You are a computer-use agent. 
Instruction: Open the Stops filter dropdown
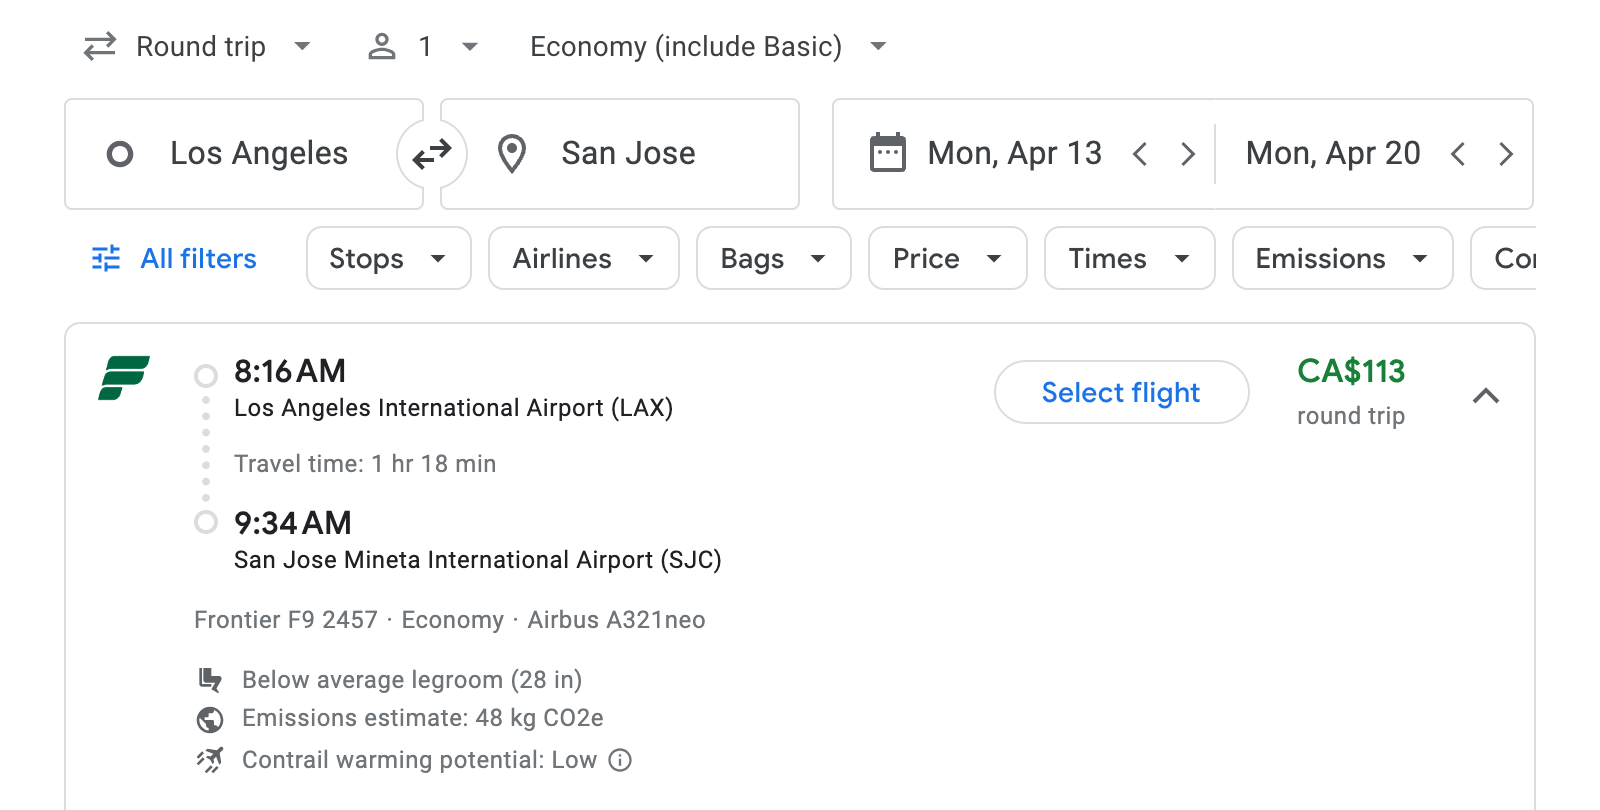tap(388, 258)
